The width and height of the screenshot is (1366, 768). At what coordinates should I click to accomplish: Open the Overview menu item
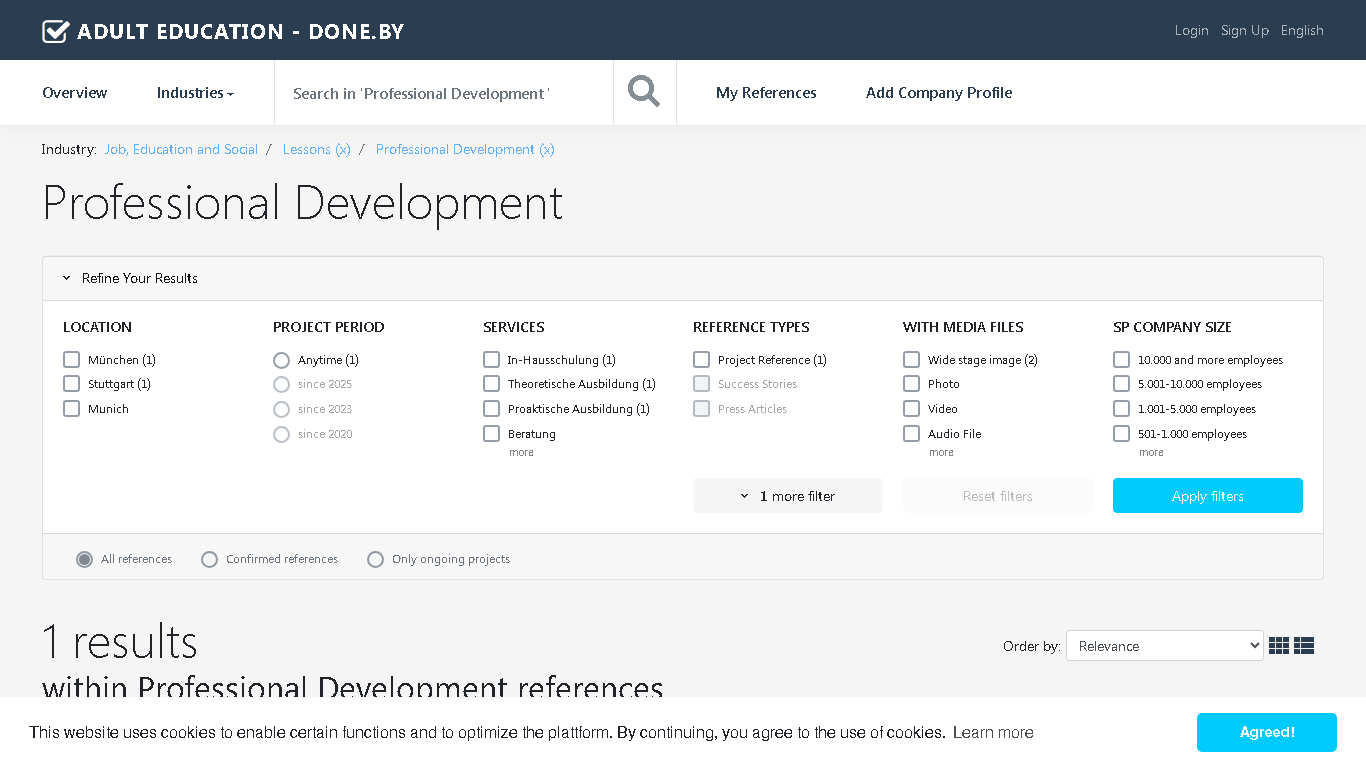pos(75,92)
